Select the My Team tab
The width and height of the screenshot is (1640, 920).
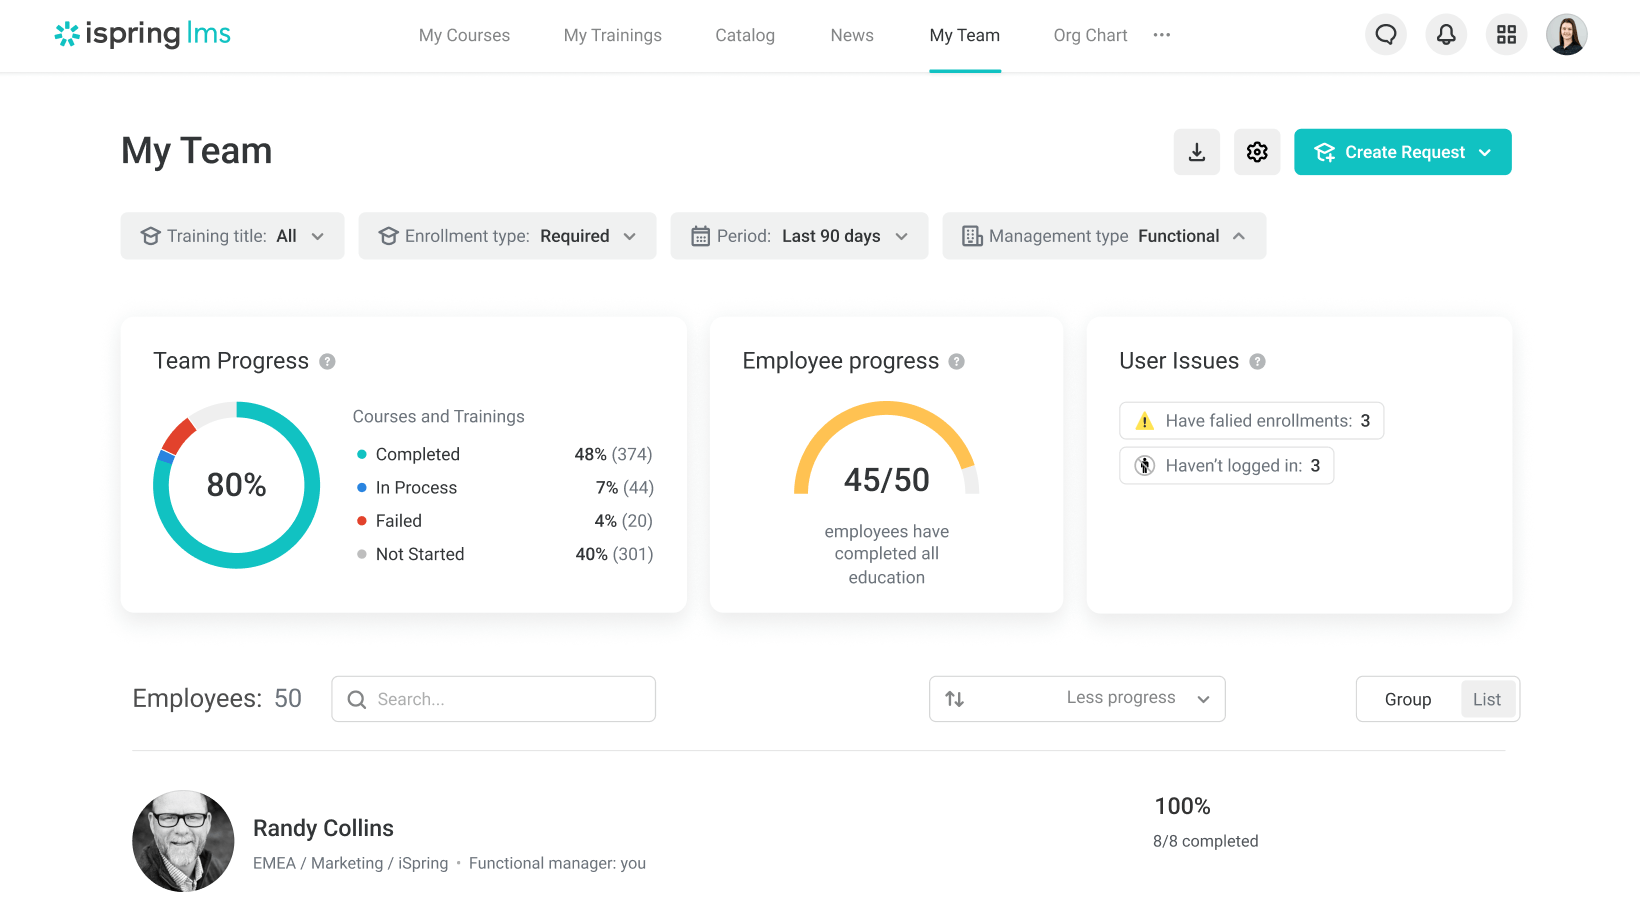(965, 35)
